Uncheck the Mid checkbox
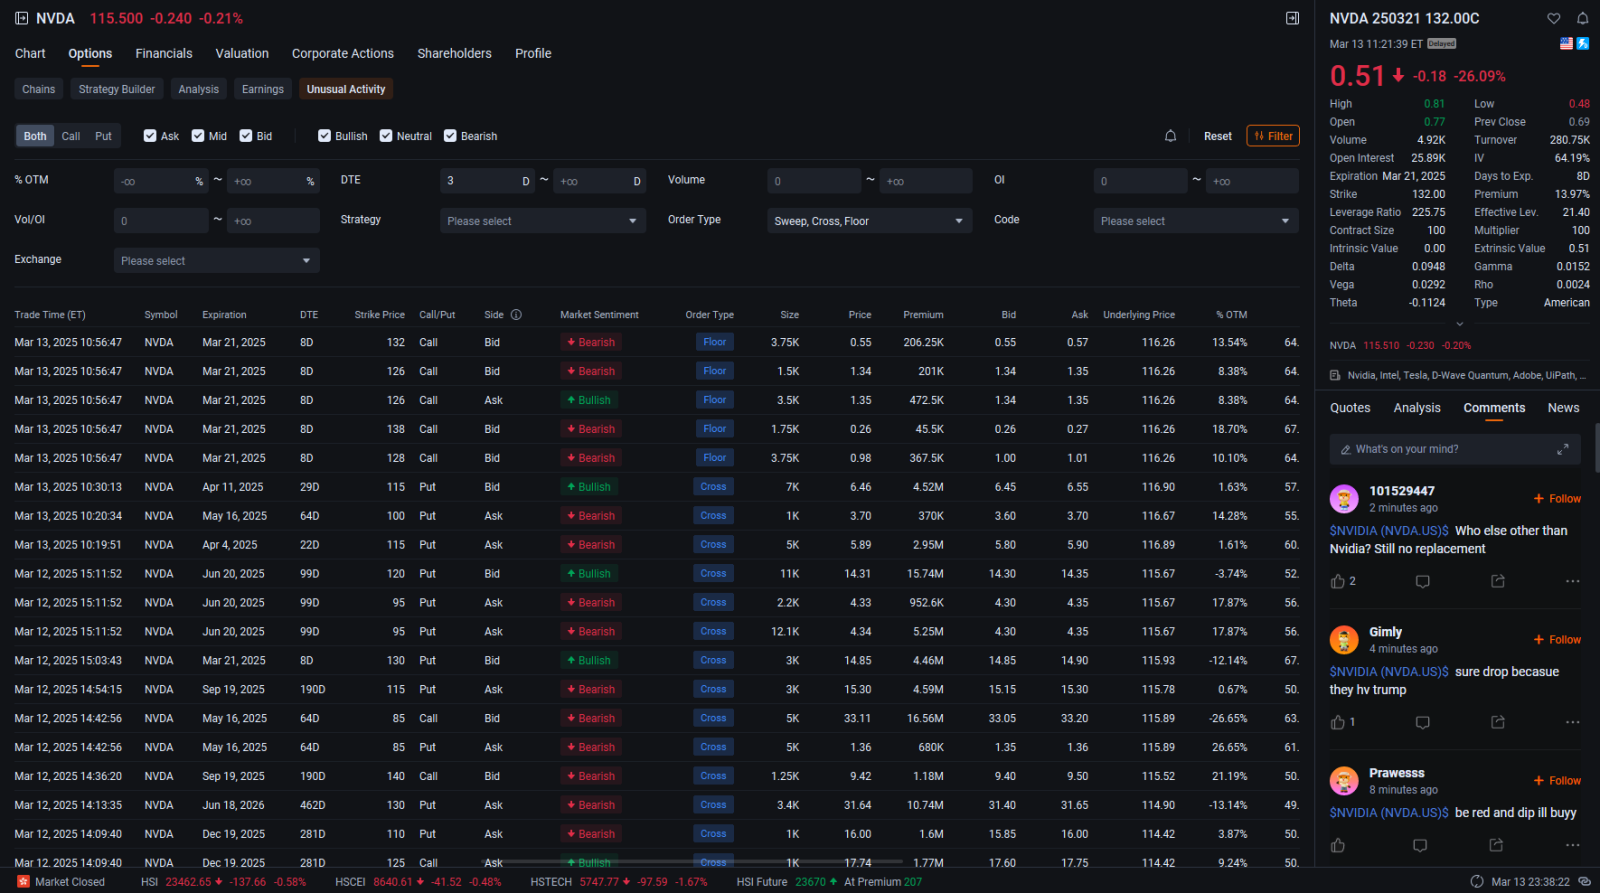This screenshot has height=893, width=1600. [x=198, y=136]
